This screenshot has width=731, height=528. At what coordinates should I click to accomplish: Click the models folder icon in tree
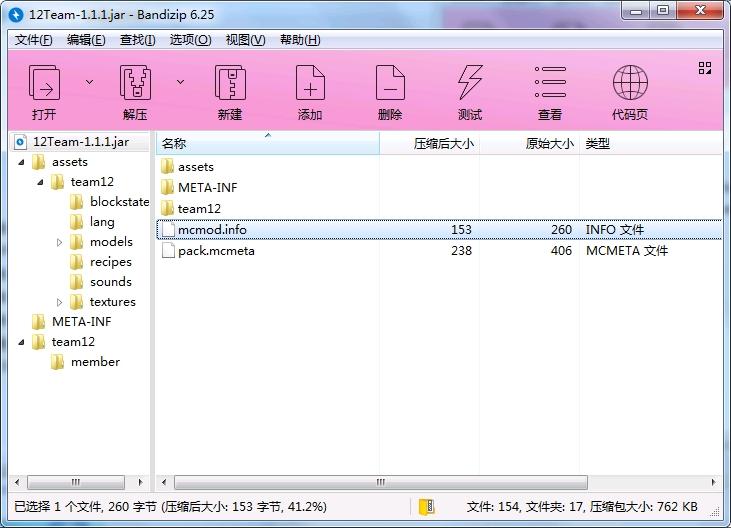[76, 242]
